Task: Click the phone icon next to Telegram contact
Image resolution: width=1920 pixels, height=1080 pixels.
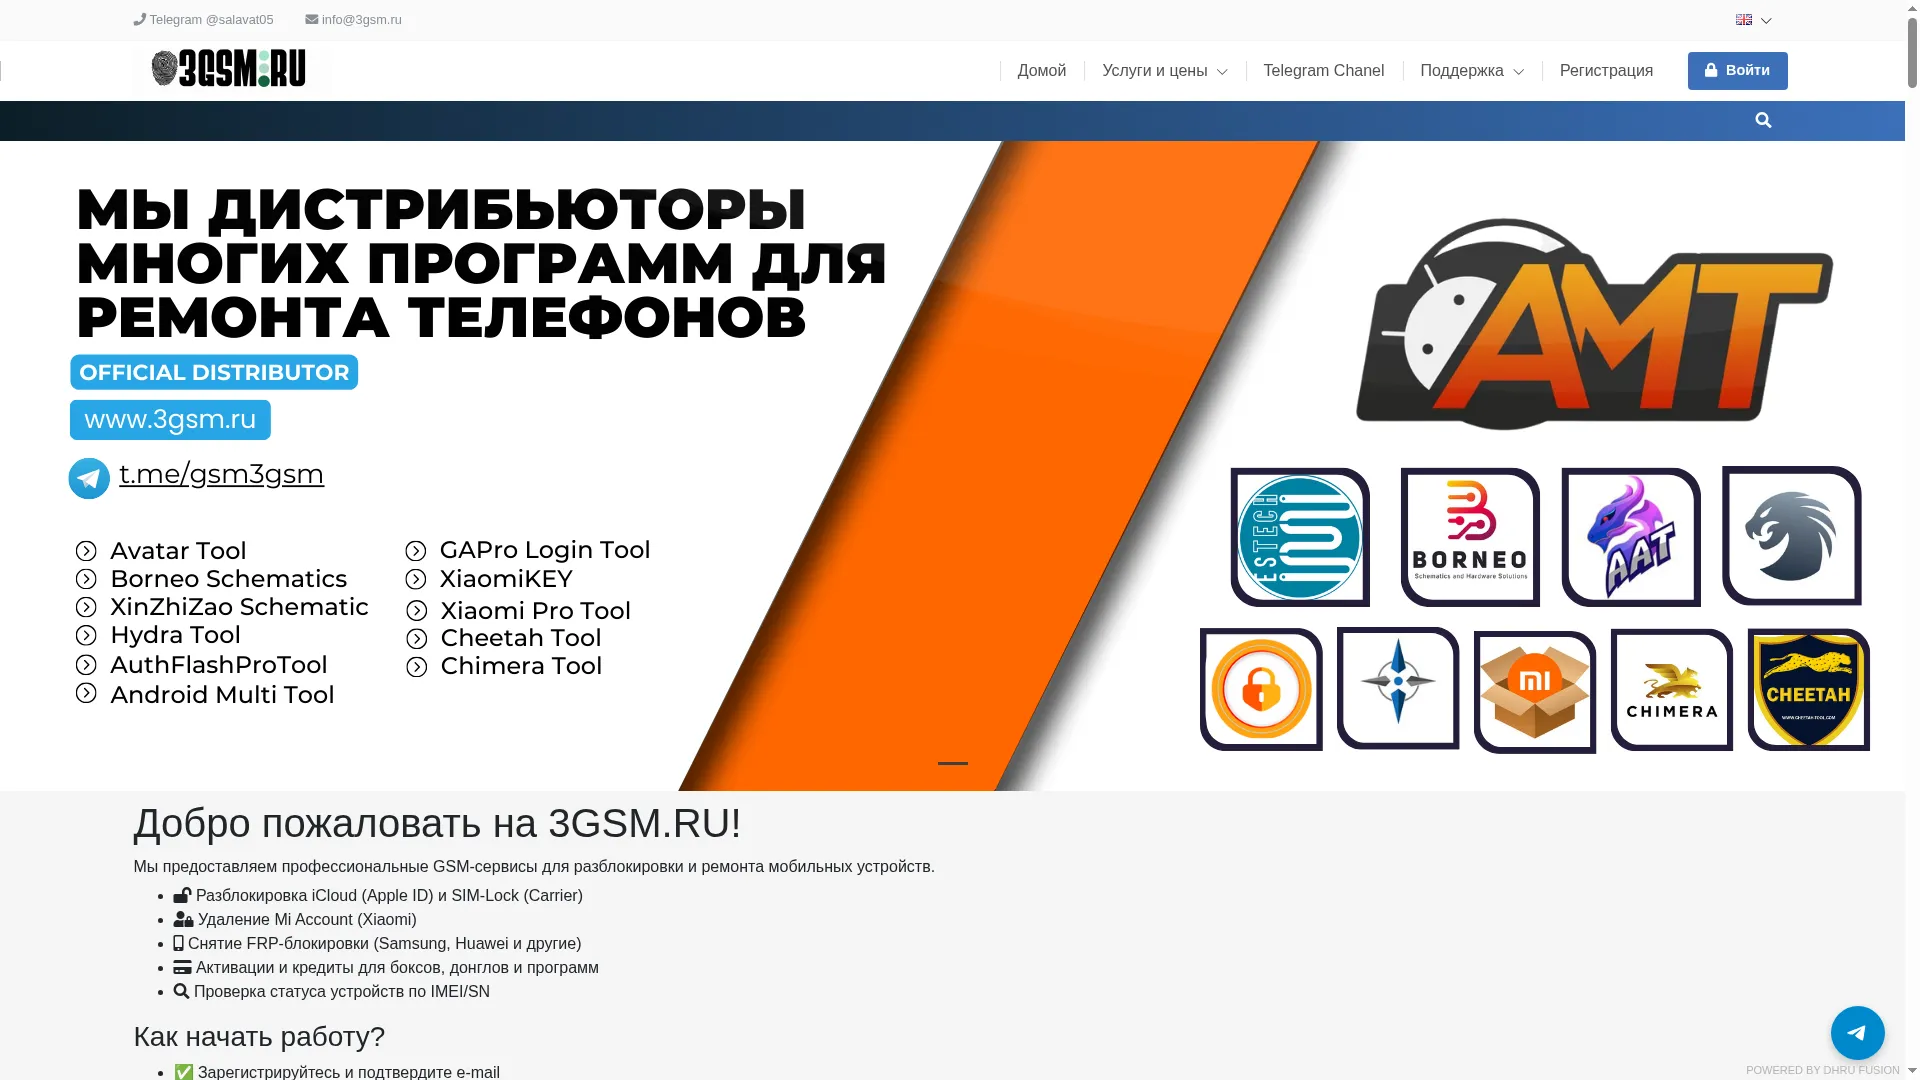Action: 140,19
